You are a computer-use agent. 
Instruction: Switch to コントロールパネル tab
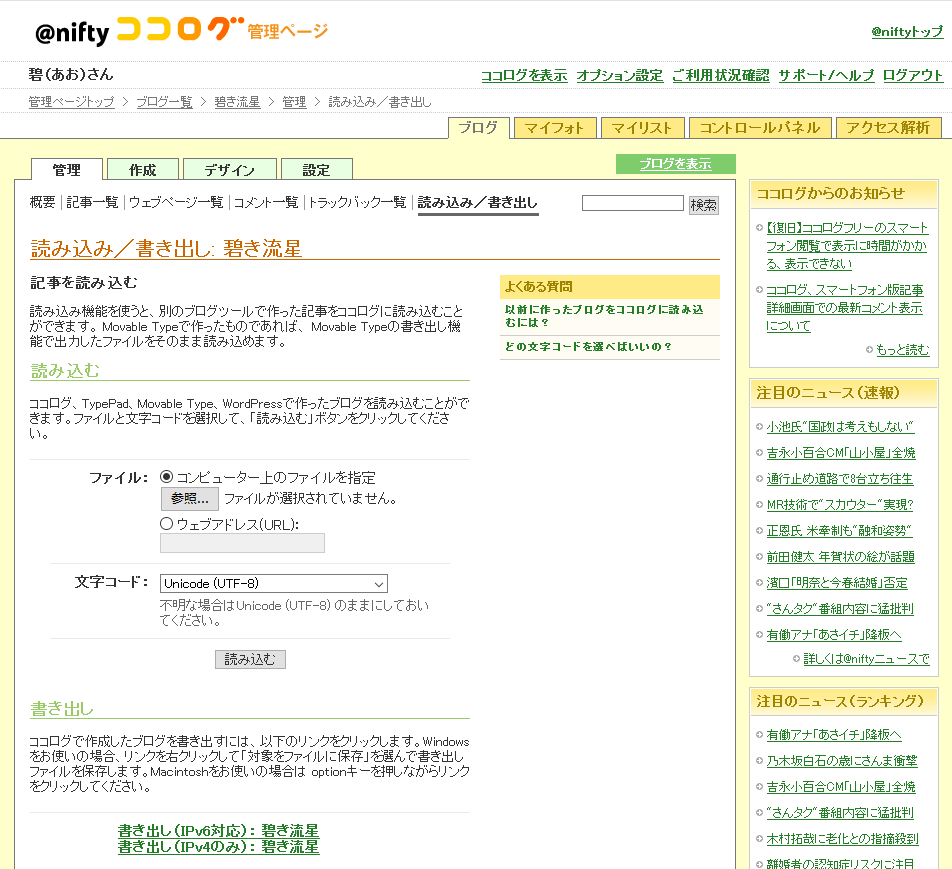tap(760, 128)
